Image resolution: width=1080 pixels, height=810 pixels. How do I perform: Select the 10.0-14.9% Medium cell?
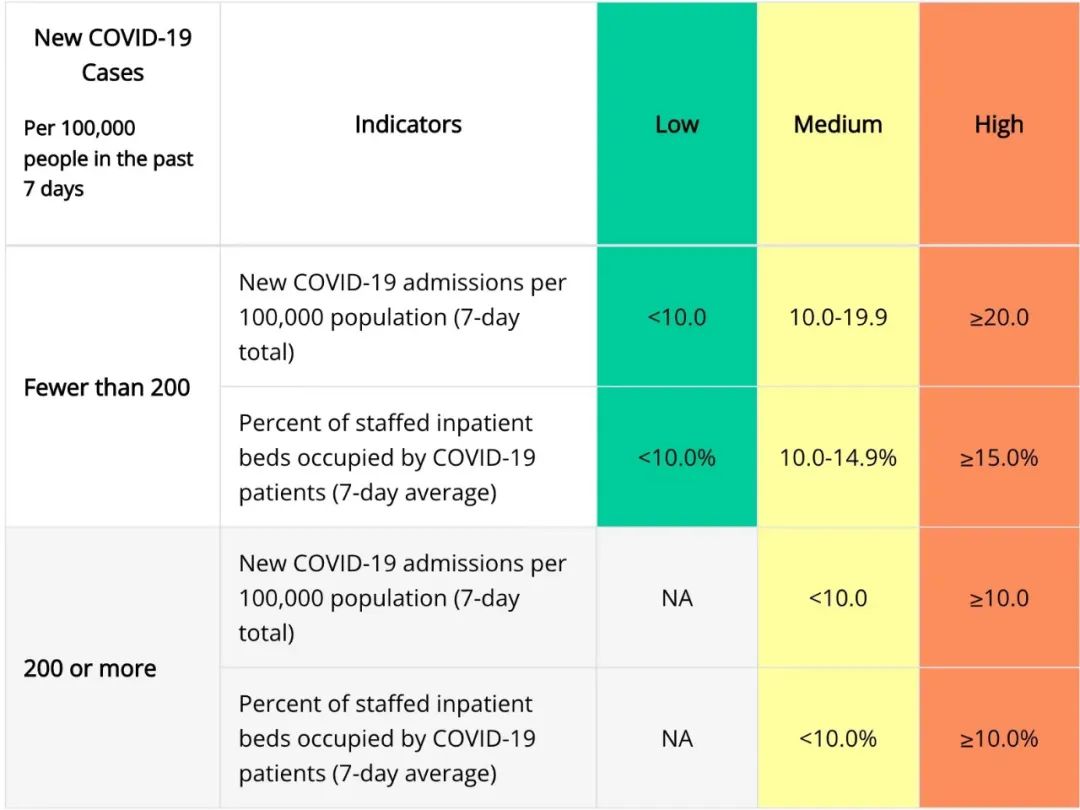[x=838, y=457]
